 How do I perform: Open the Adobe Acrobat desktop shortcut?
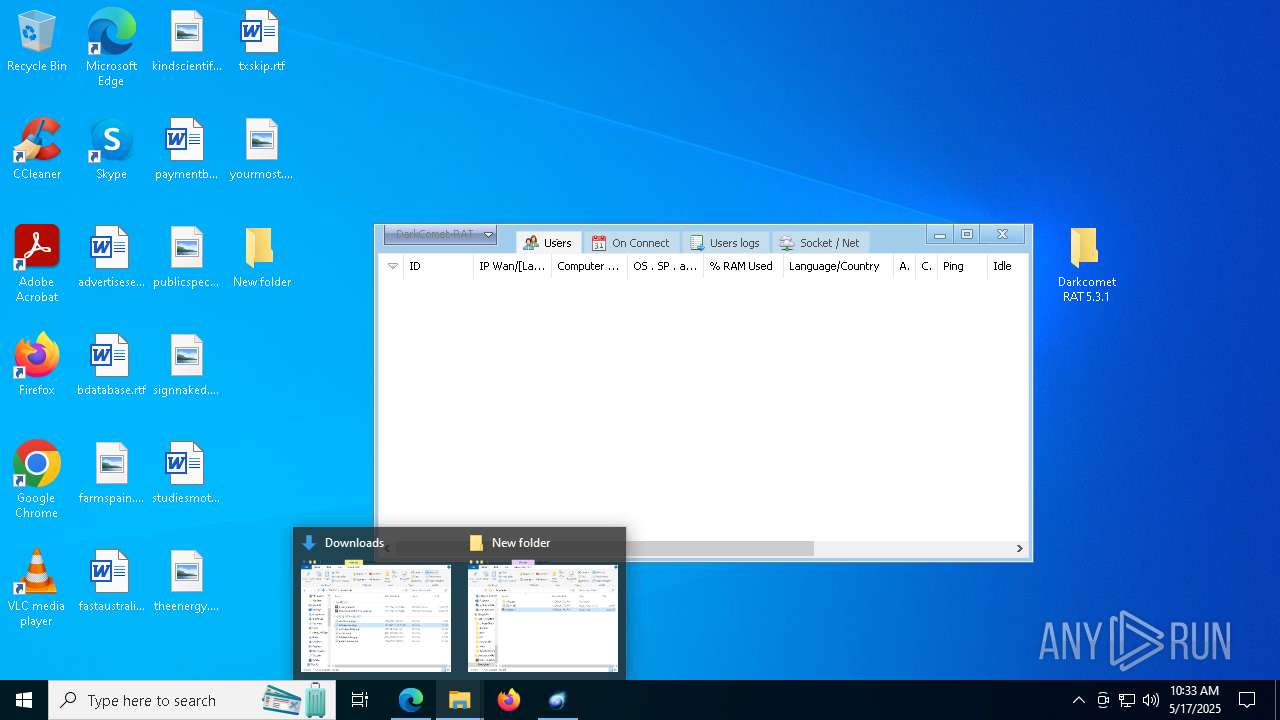pos(37,265)
